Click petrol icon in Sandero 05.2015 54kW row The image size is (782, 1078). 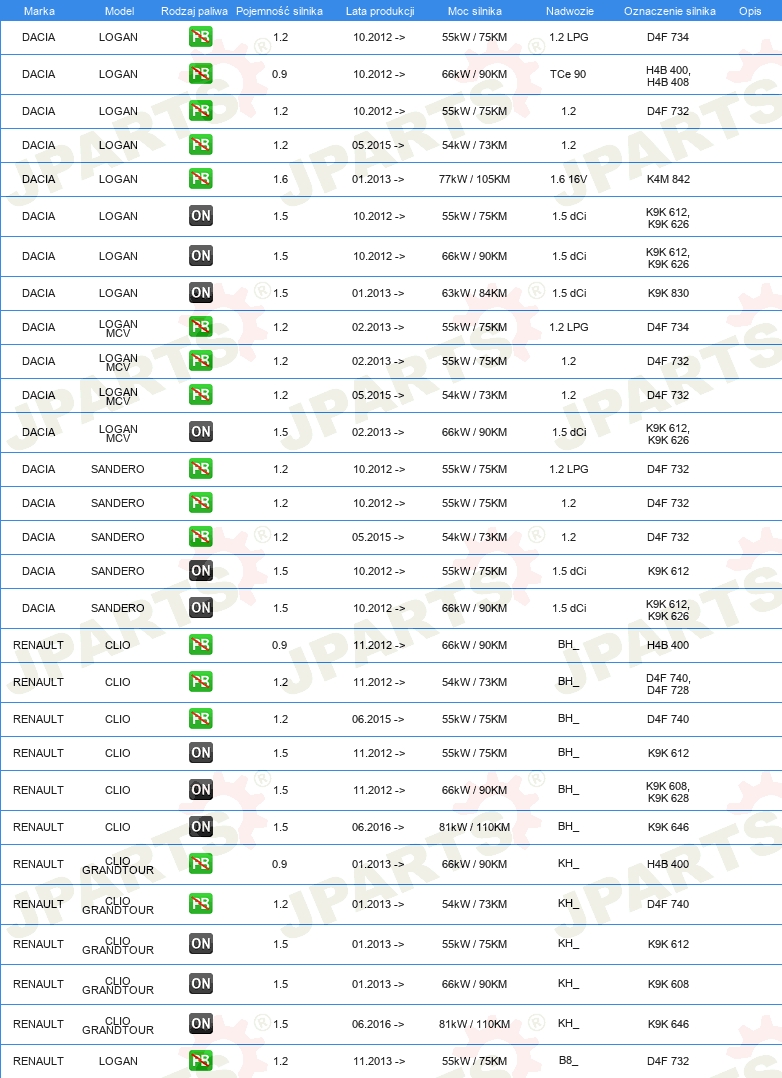click(201, 537)
